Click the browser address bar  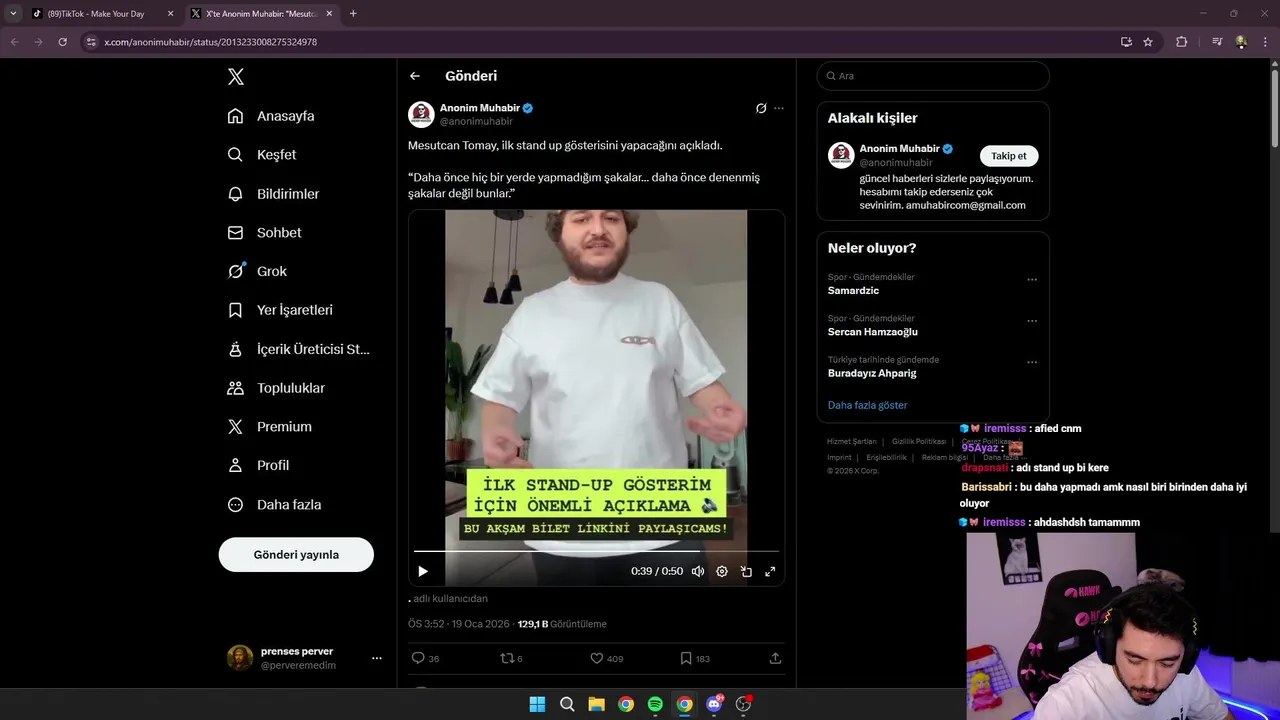(600, 42)
